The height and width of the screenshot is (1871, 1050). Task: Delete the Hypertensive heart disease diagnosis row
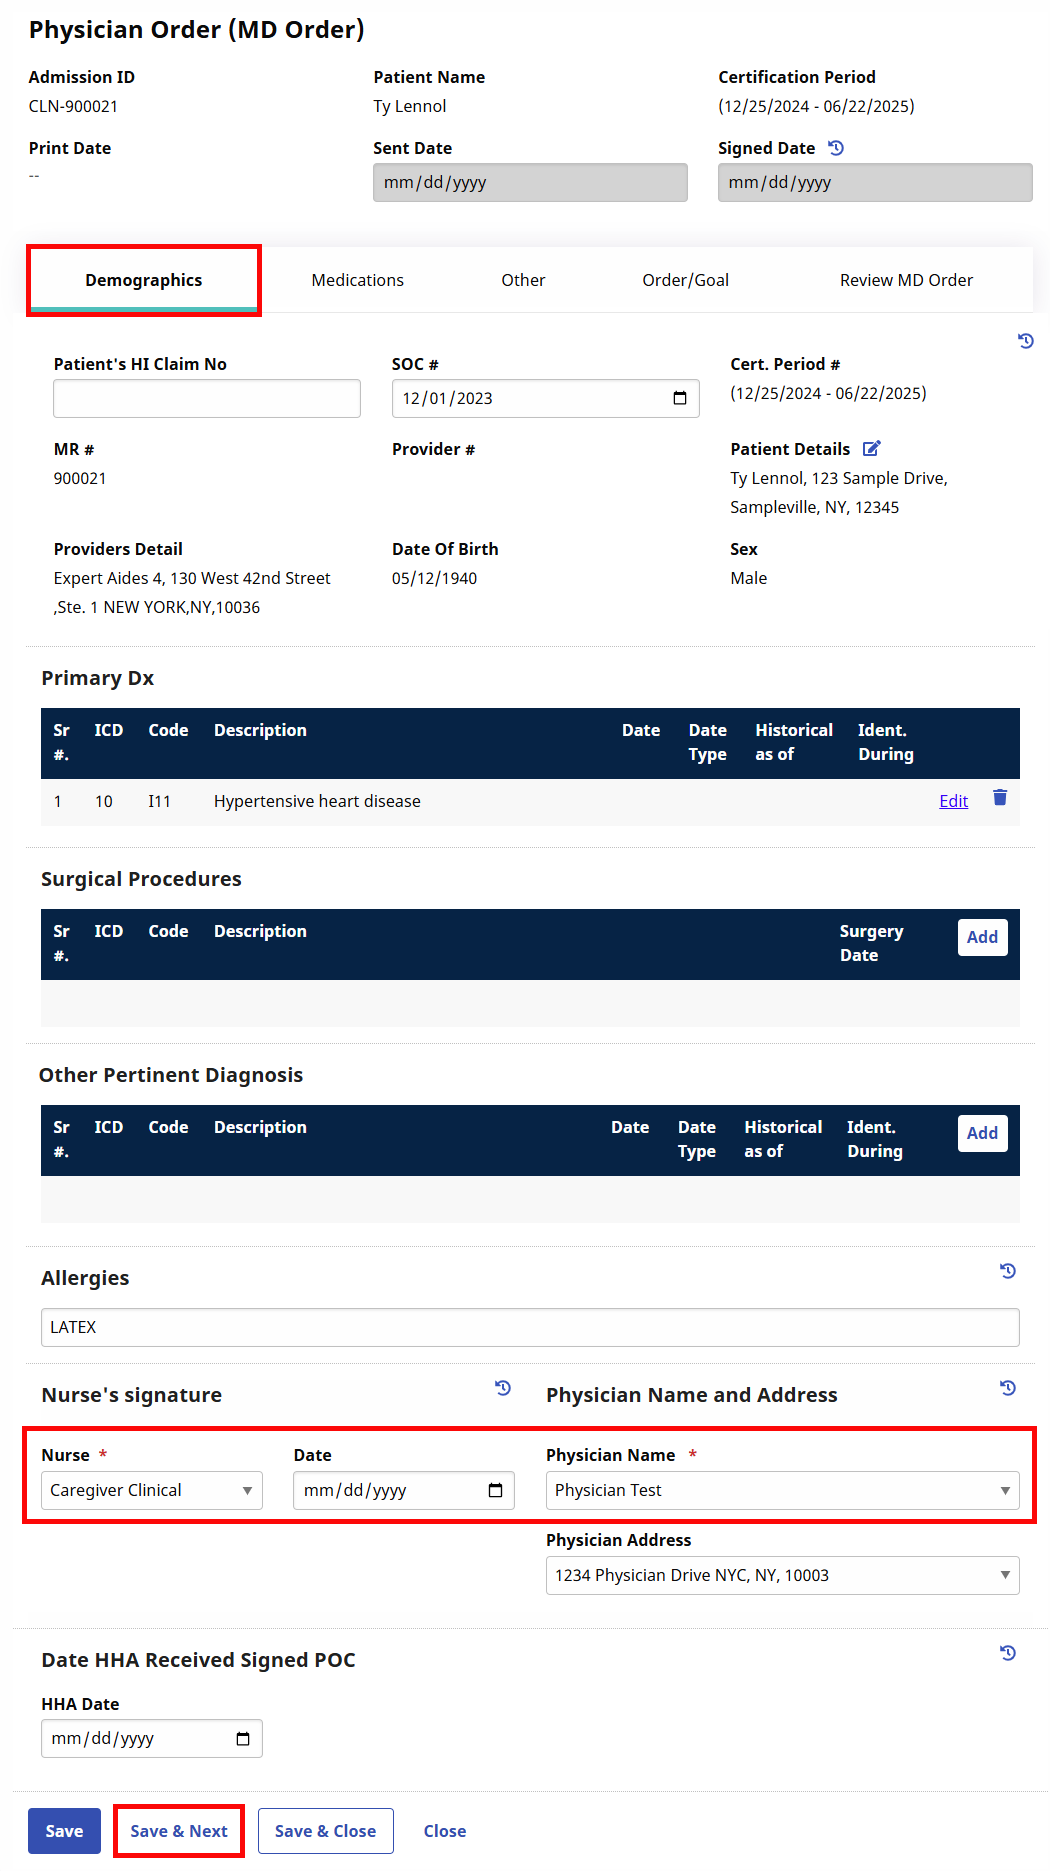[999, 799]
